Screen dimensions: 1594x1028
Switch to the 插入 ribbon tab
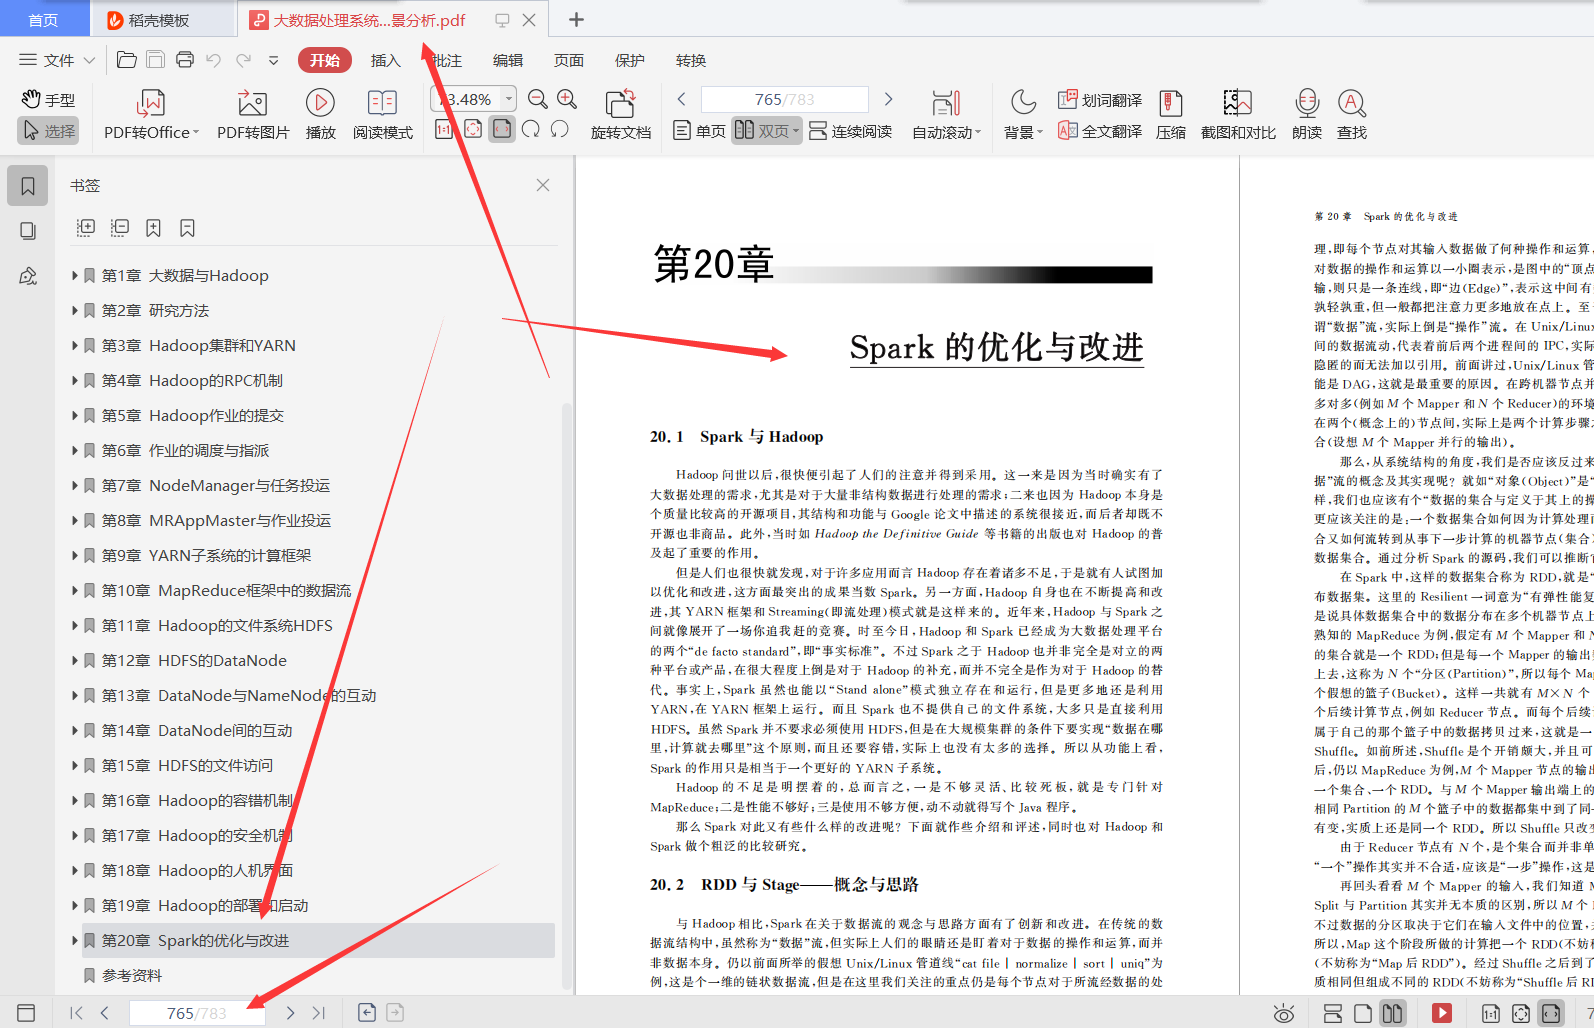[x=386, y=60]
